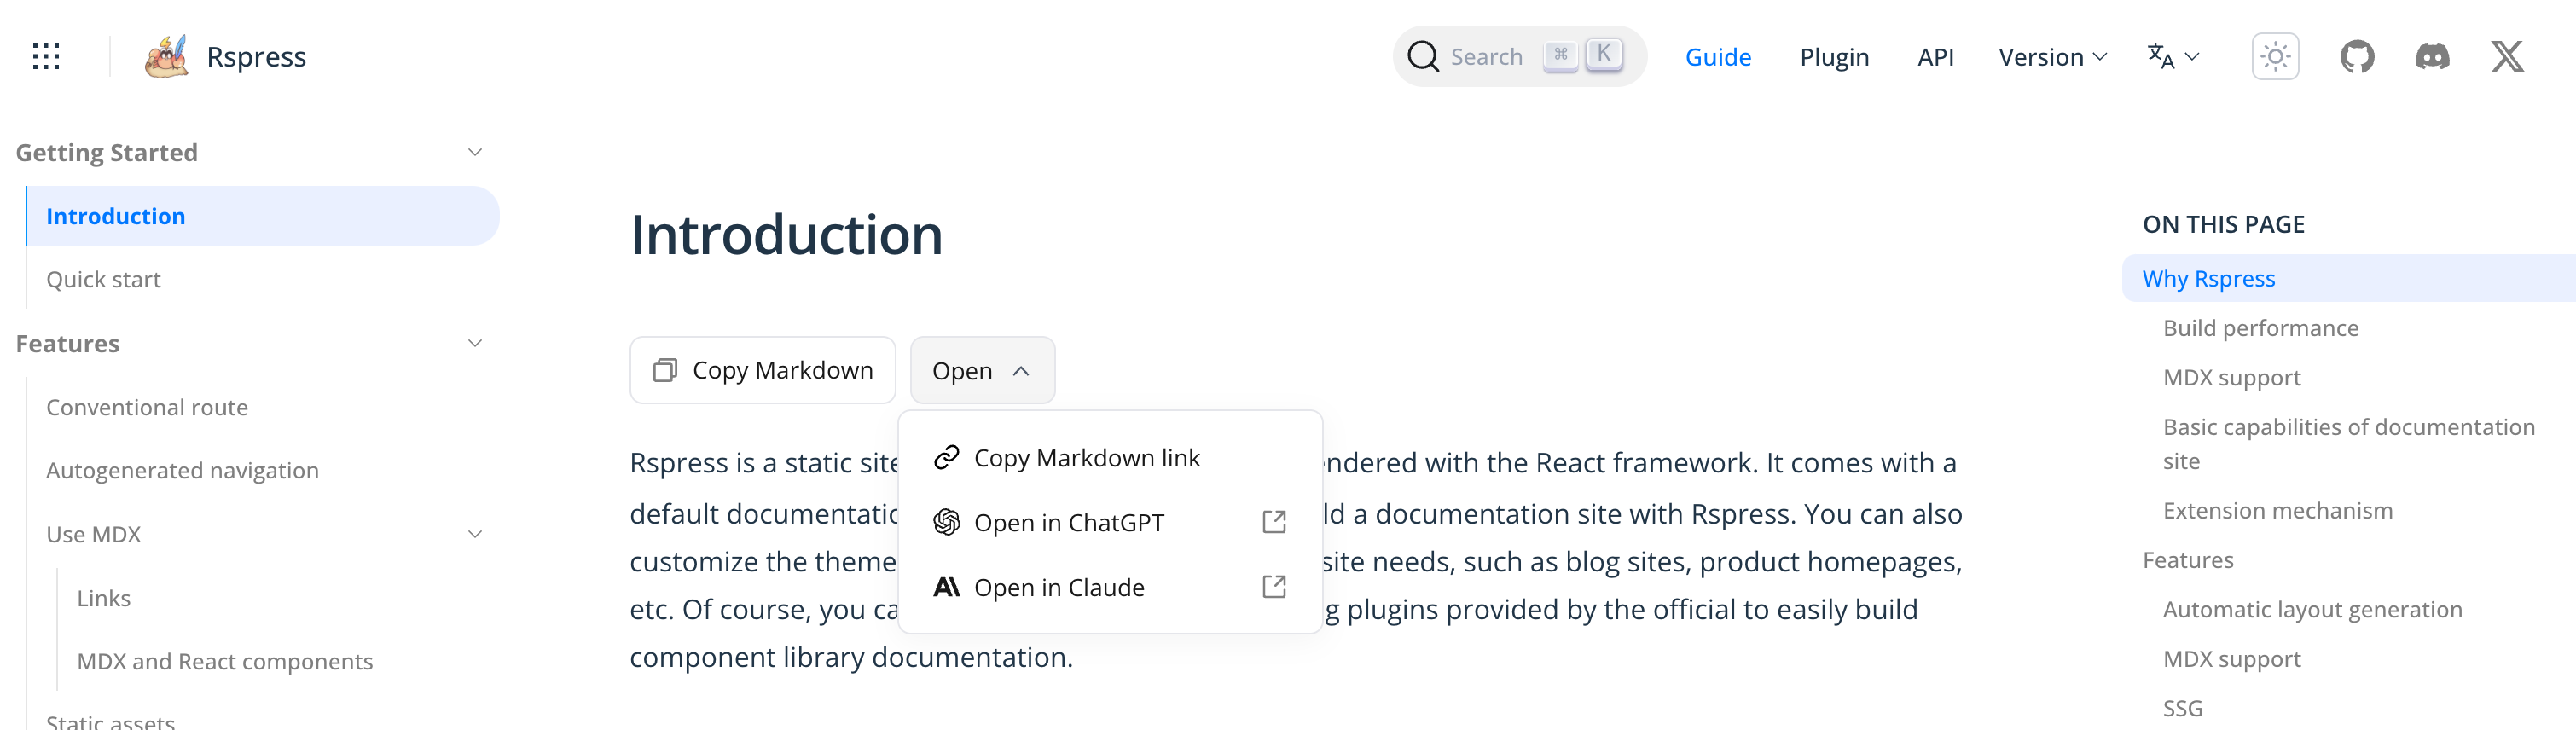Open the Discord community icon

[2432, 57]
